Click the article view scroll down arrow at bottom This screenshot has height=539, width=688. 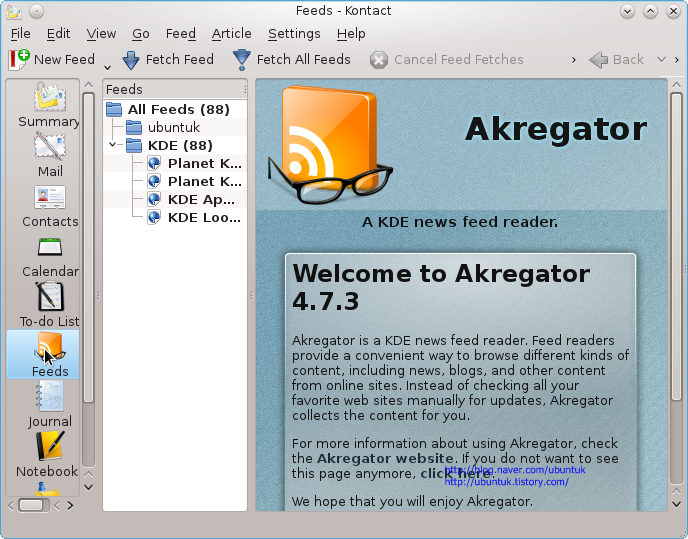676,505
